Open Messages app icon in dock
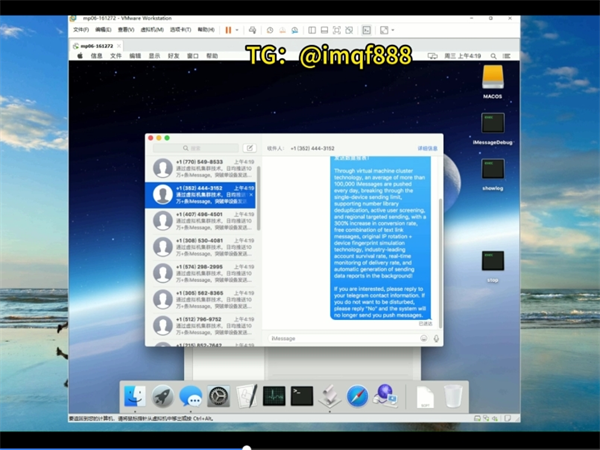This screenshot has width=600, height=450. (190, 396)
